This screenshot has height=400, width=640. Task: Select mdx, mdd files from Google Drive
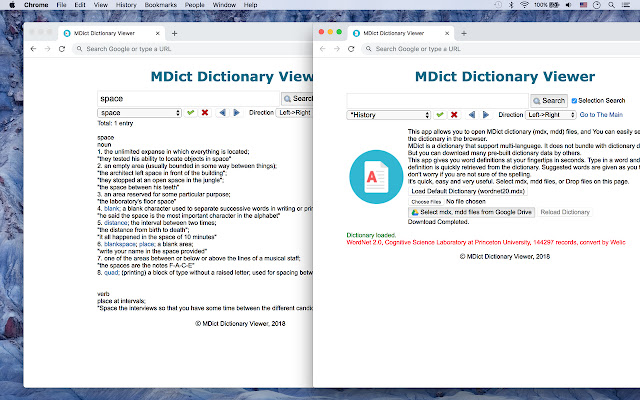pyautogui.click(x=471, y=212)
